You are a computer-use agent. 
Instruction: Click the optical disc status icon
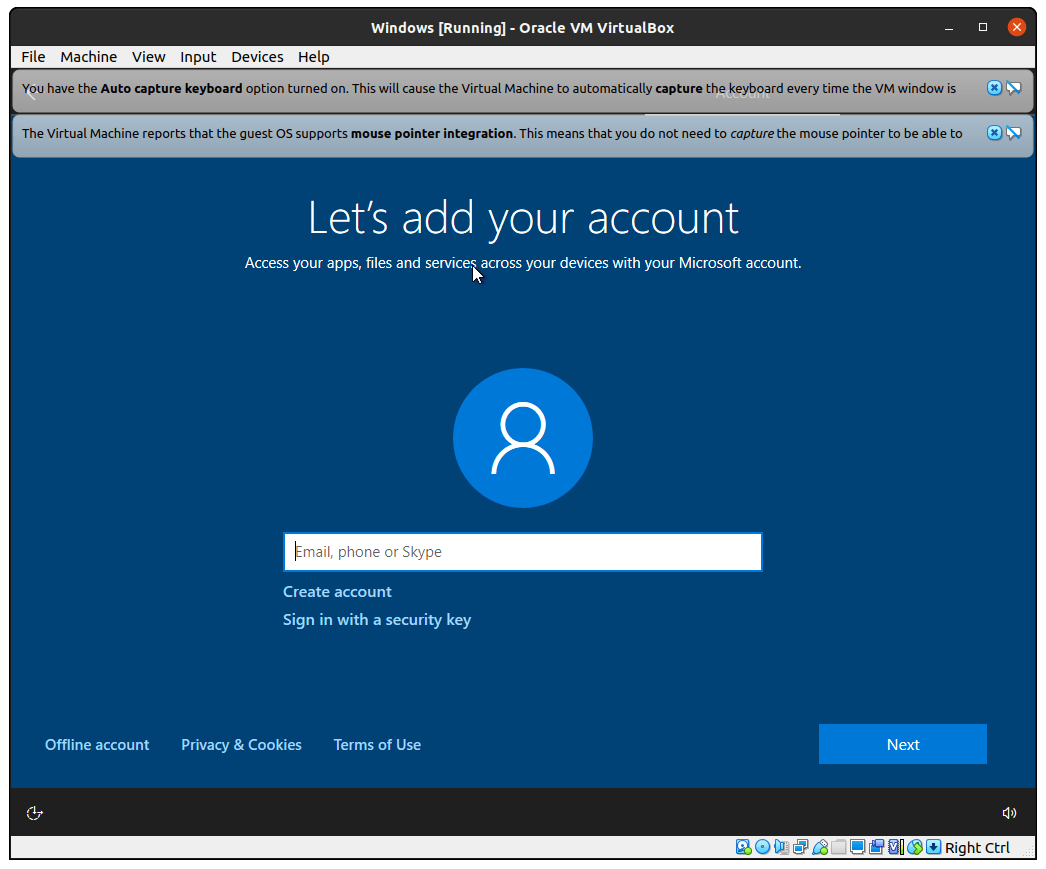pos(762,847)
